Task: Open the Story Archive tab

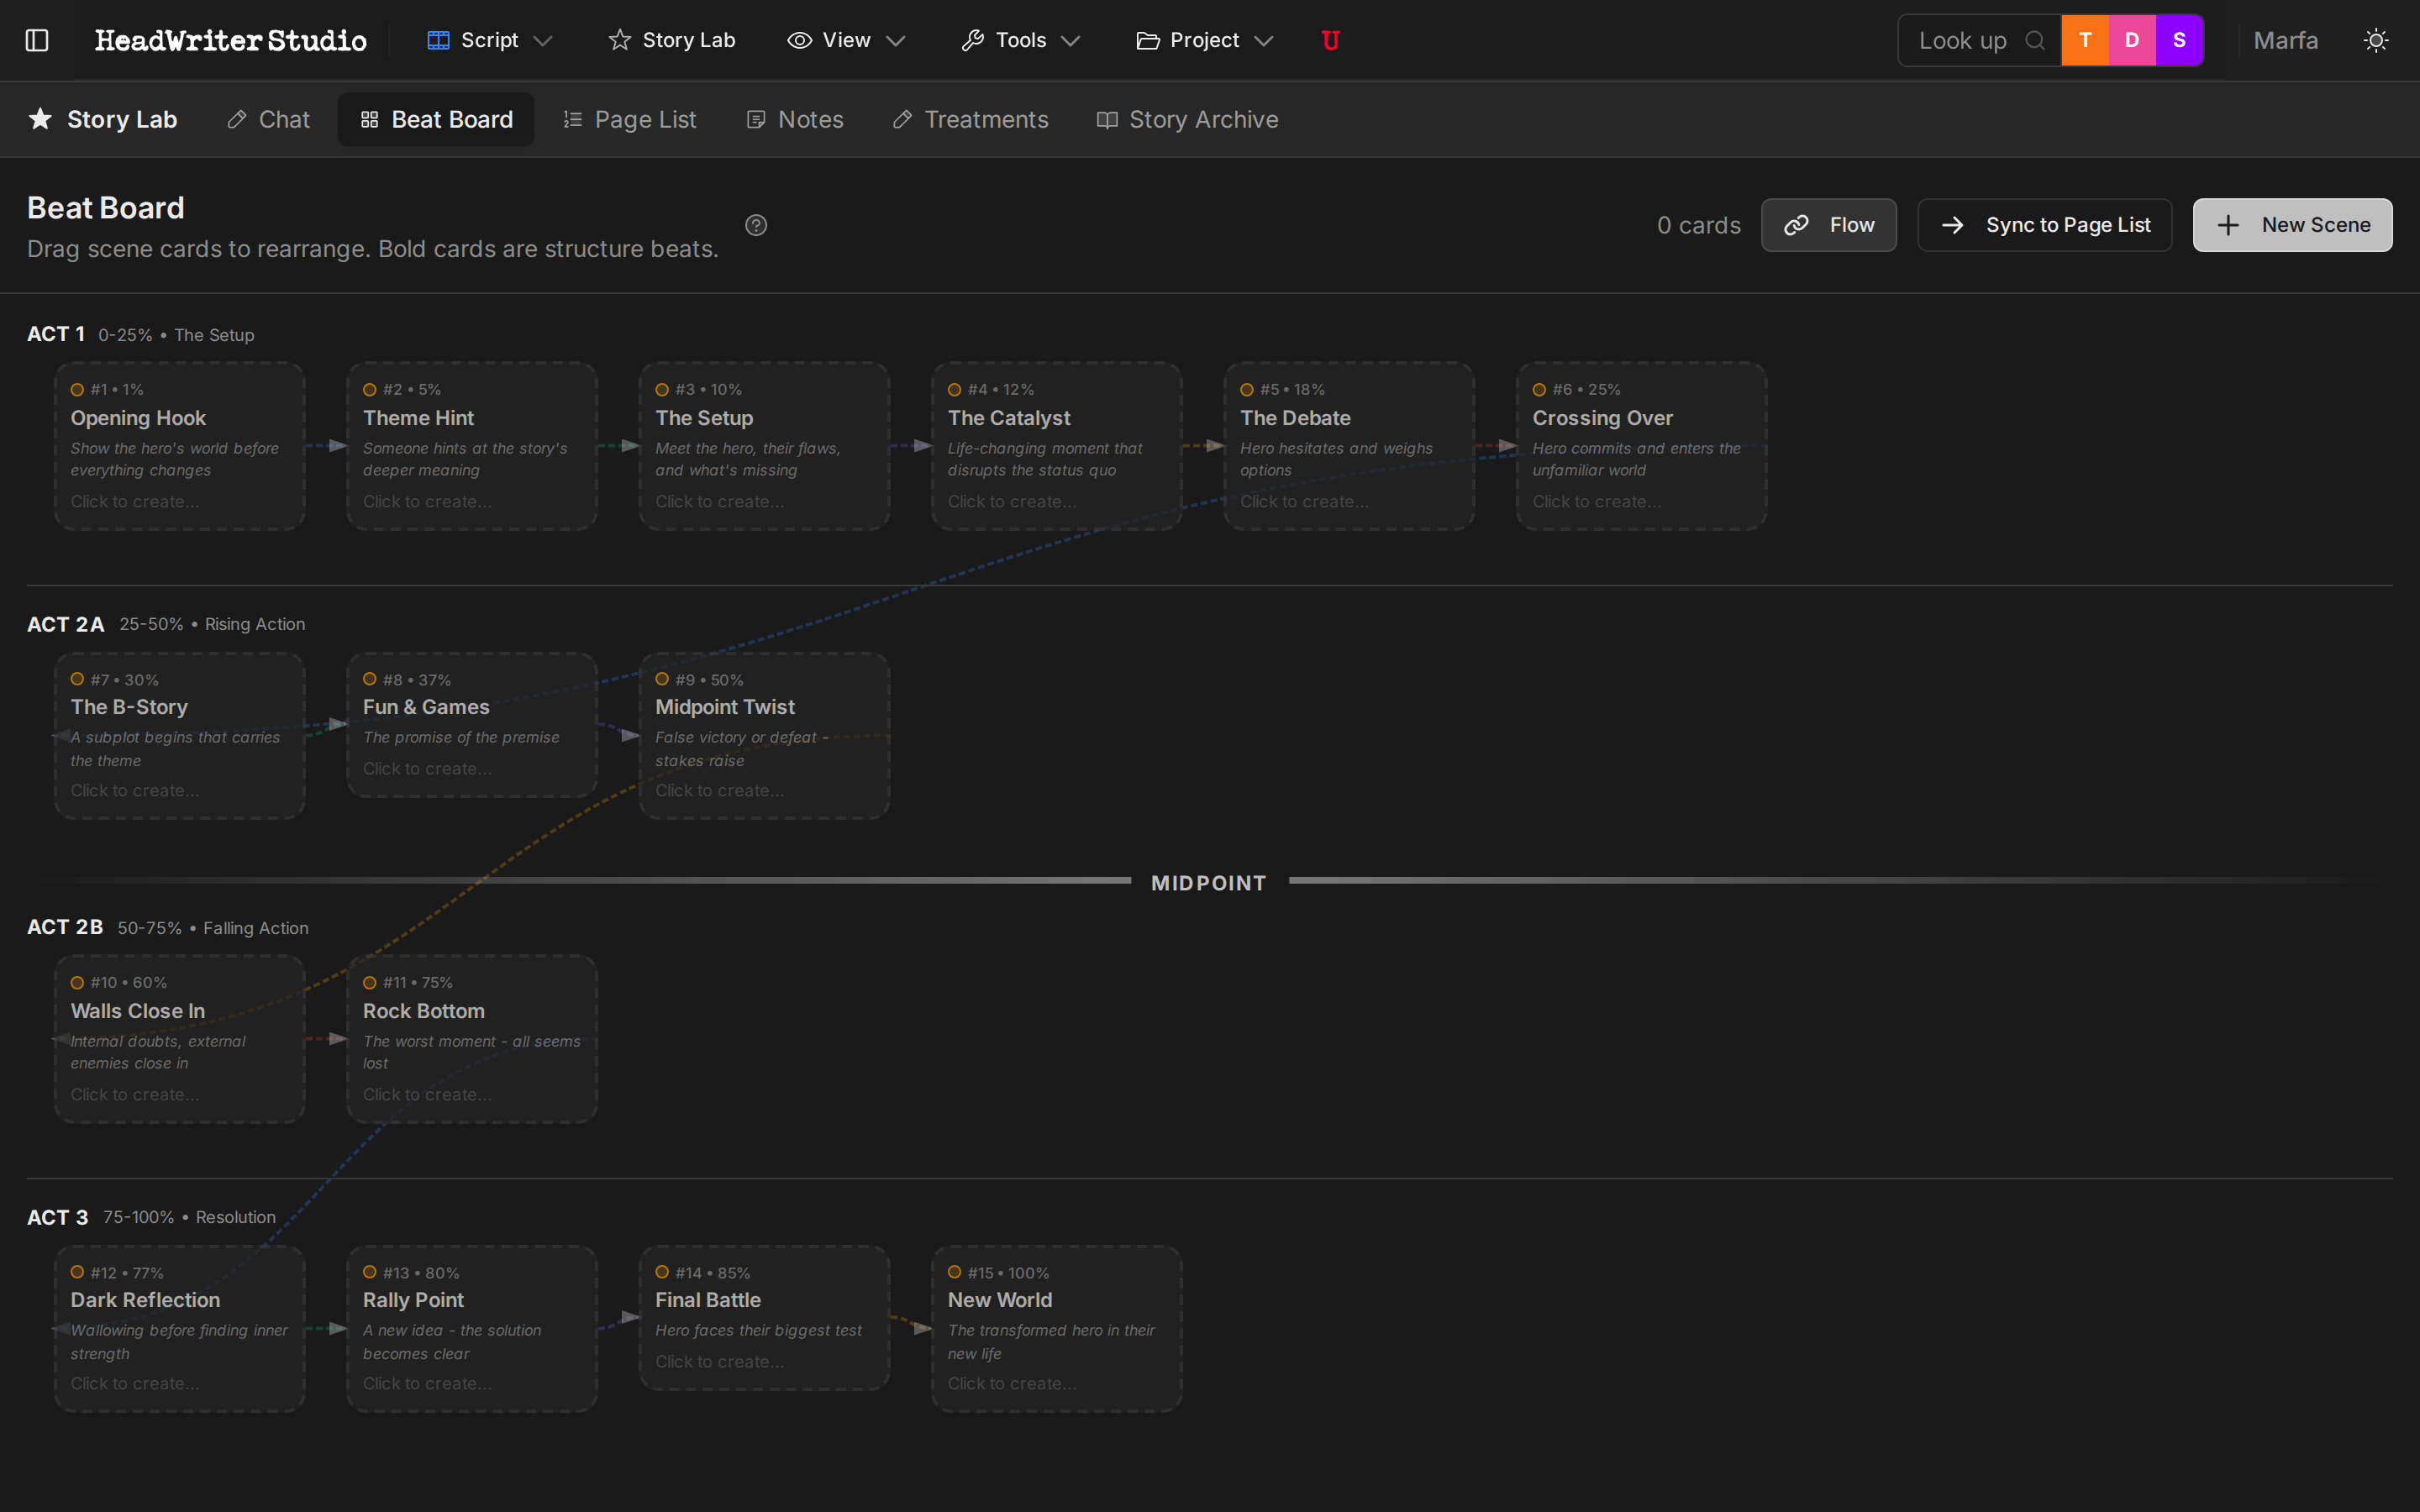Action: tap(1187, 119)
